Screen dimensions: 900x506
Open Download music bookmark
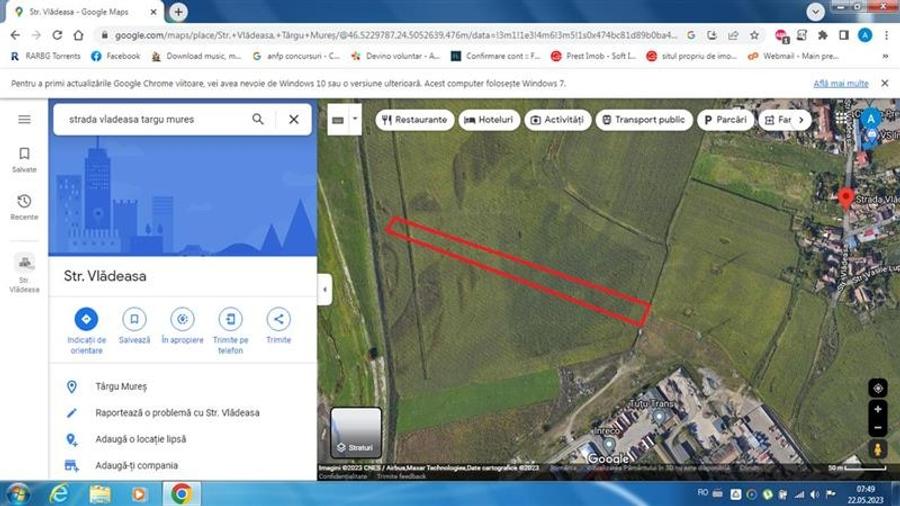pyautogui.click(x=196, y=56)
